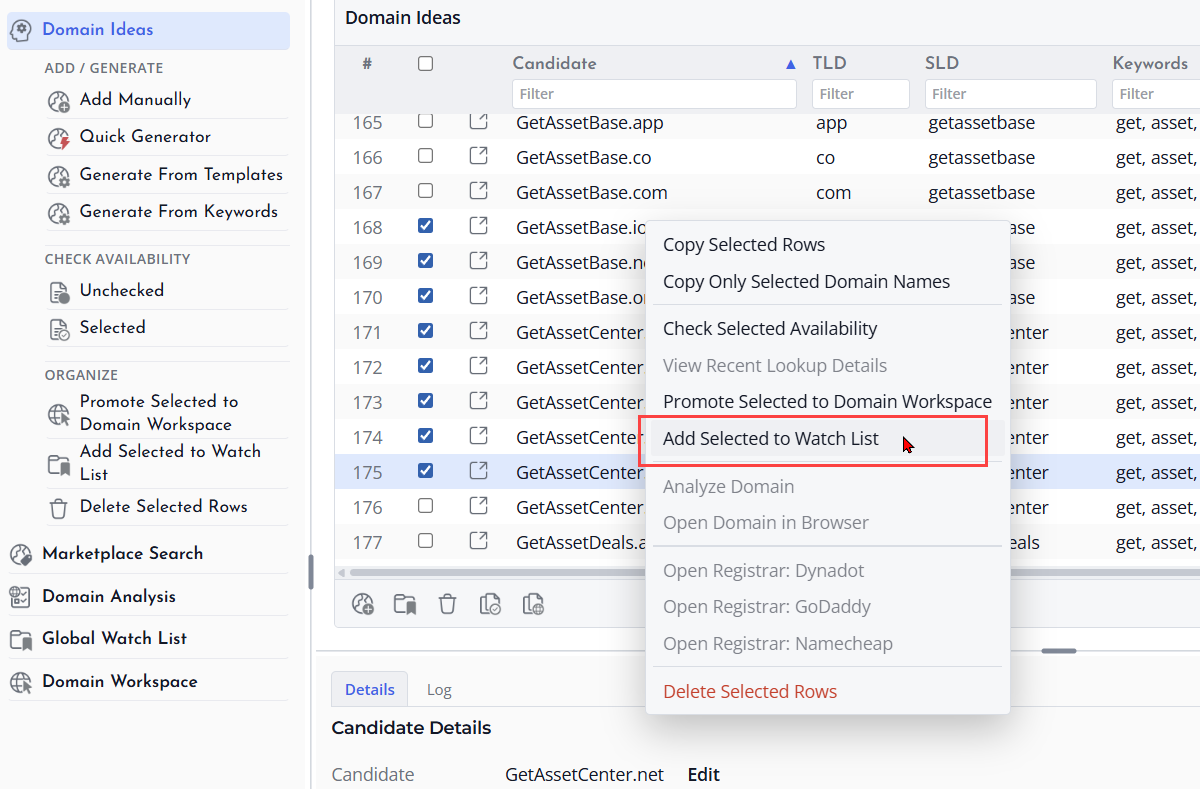
Task: Click the open-link icon in row 176
Action: pos(479,506)
